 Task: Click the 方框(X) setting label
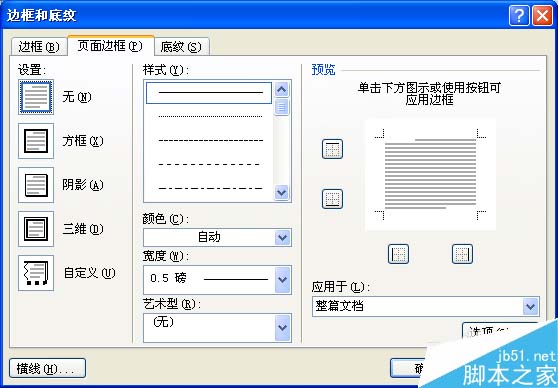[x=83, y=141]
